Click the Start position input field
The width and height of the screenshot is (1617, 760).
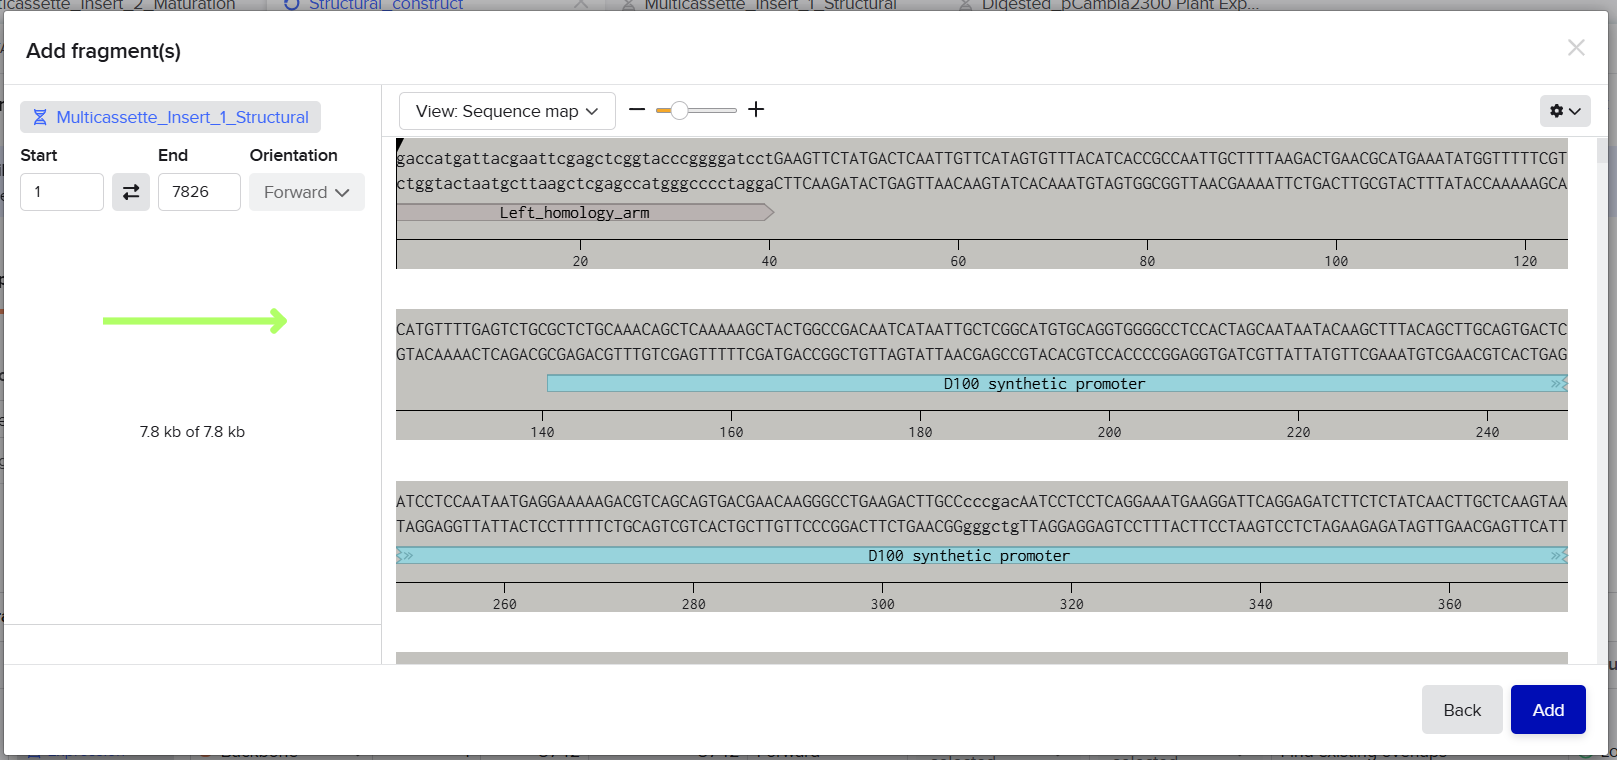click(62, 192)
